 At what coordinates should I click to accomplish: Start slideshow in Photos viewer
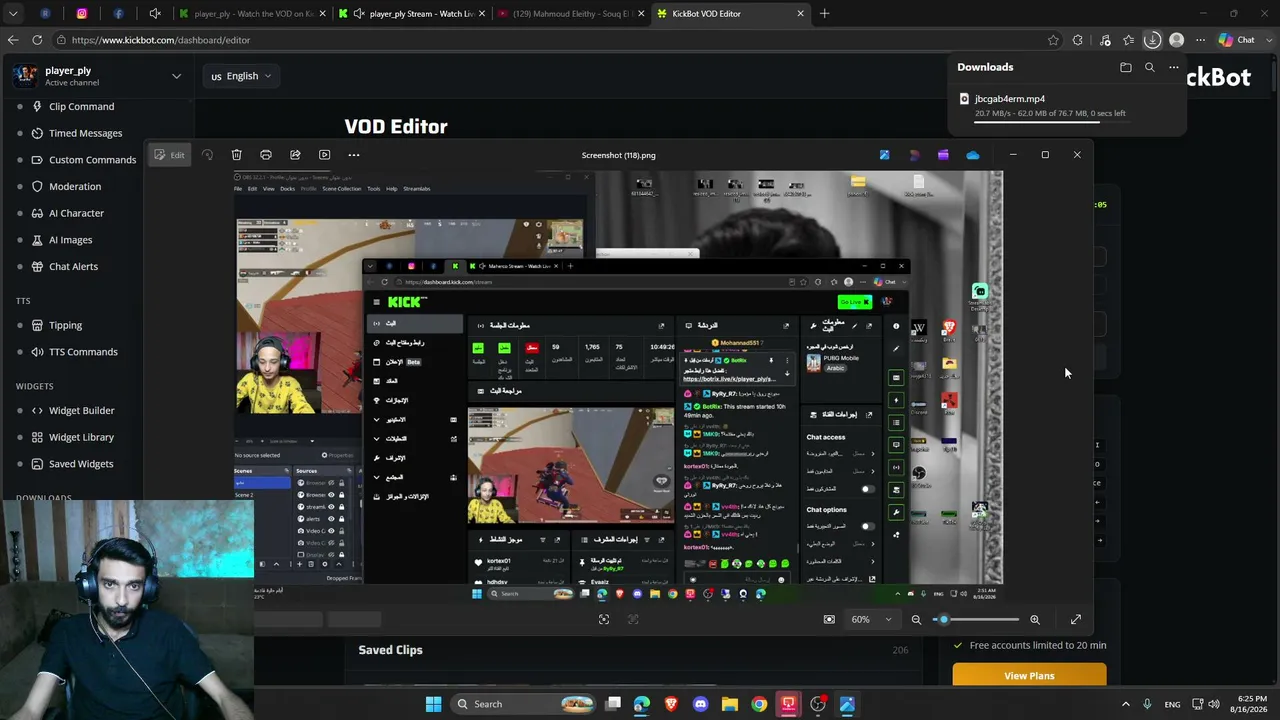pos(324,155)
